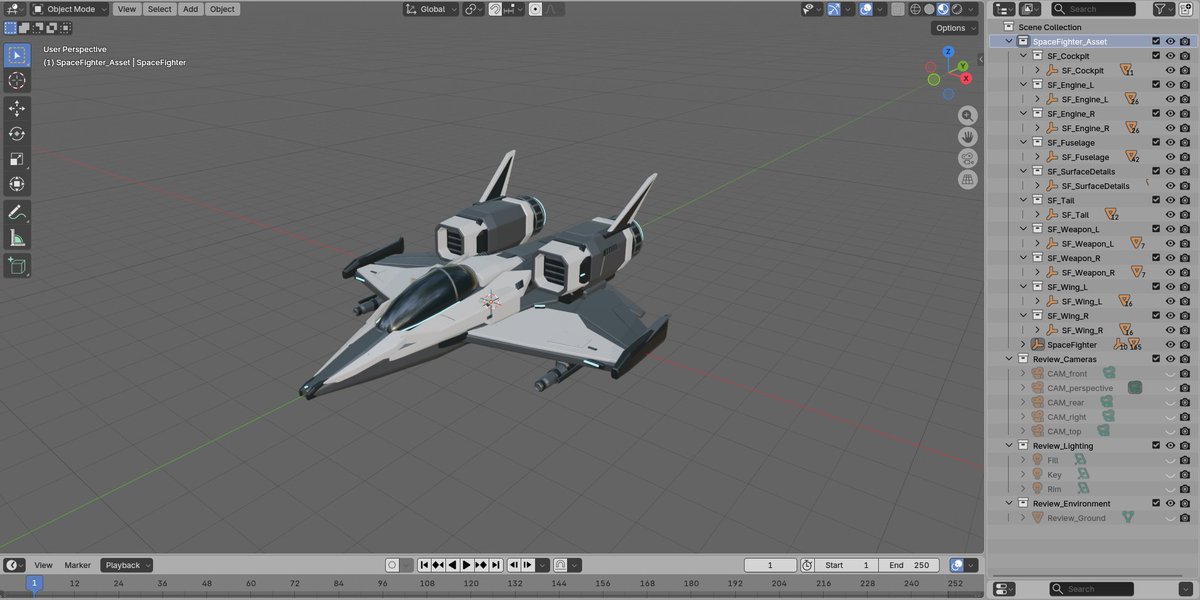The width and height of the screenshot is (1200, 600).
Task: Open the Playback dropdown in timeline
Action: pyautogui.click(x=126, y=565)
